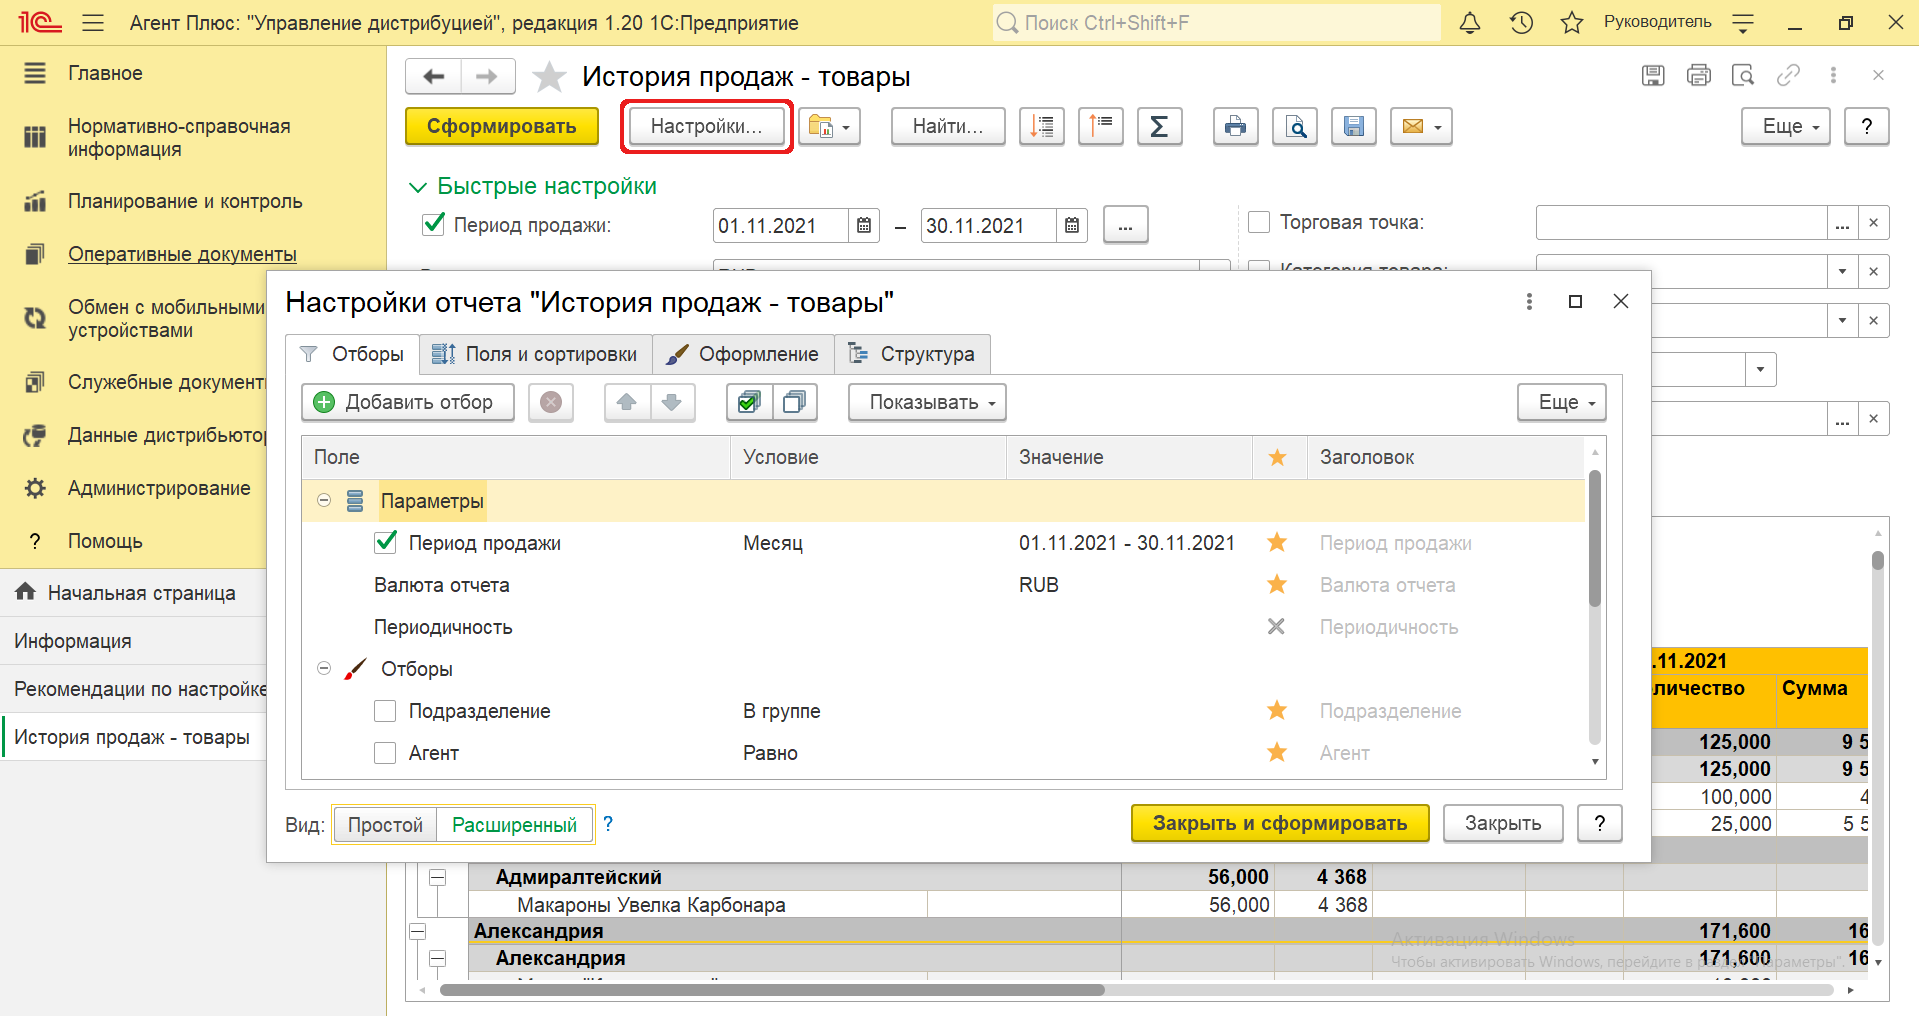Image resolution: width=1919 pixels, height=1016 pixels.
Task: Open calendar for end date 30.11.2021
Action: 1072,226
